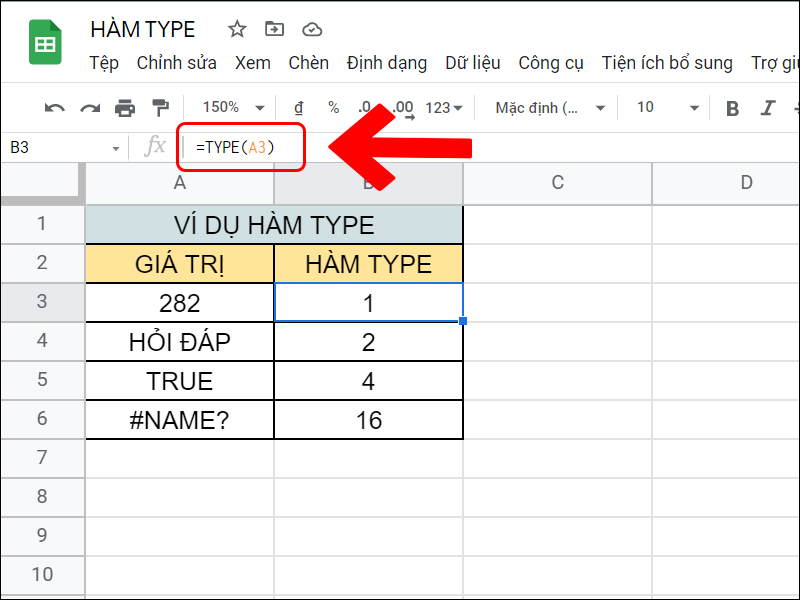Open the 150% zoom dropdown
The height and width of the screenshot is (600, 800).
[x=234, y=107]
